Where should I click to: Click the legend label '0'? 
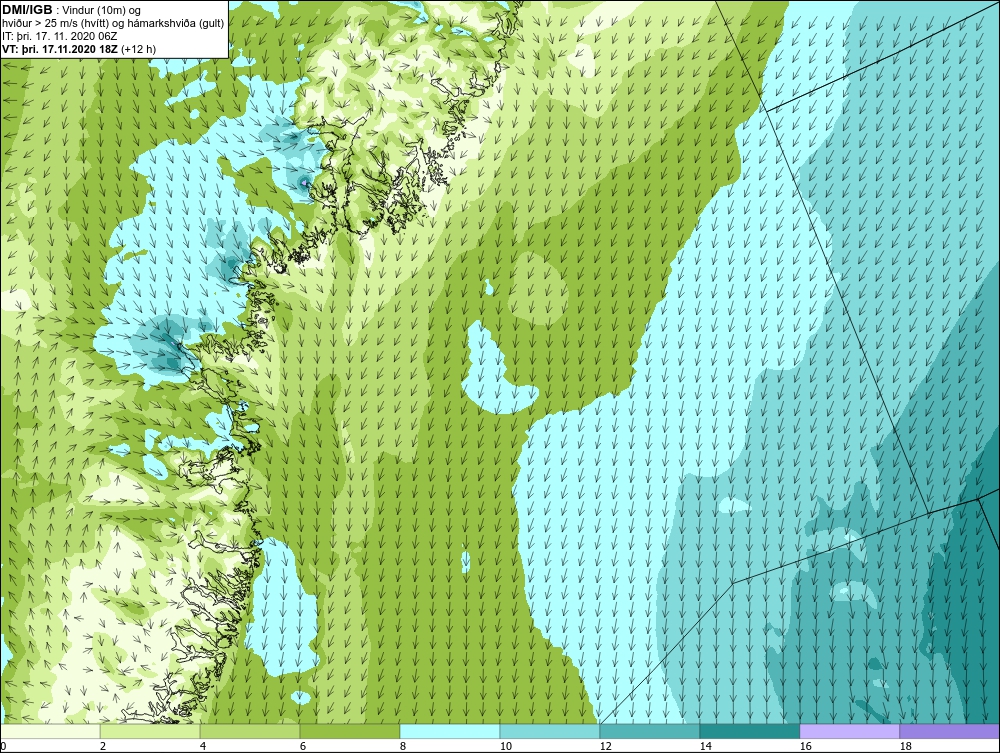point(3,746)
